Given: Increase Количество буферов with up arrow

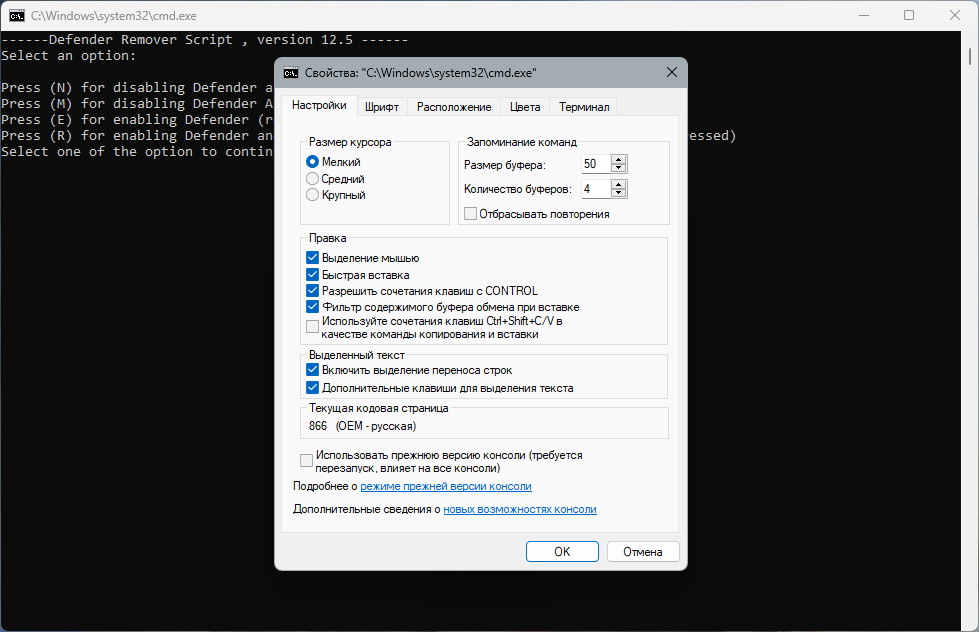Looking at the screenshot, I should click(x=619, y=185).
